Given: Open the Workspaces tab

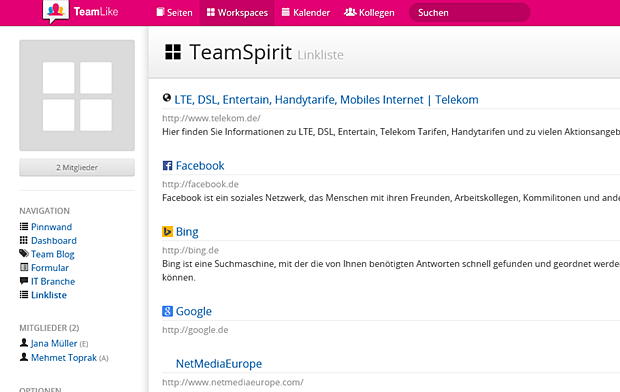Looking at the screenshot, I should coord(237,13).
